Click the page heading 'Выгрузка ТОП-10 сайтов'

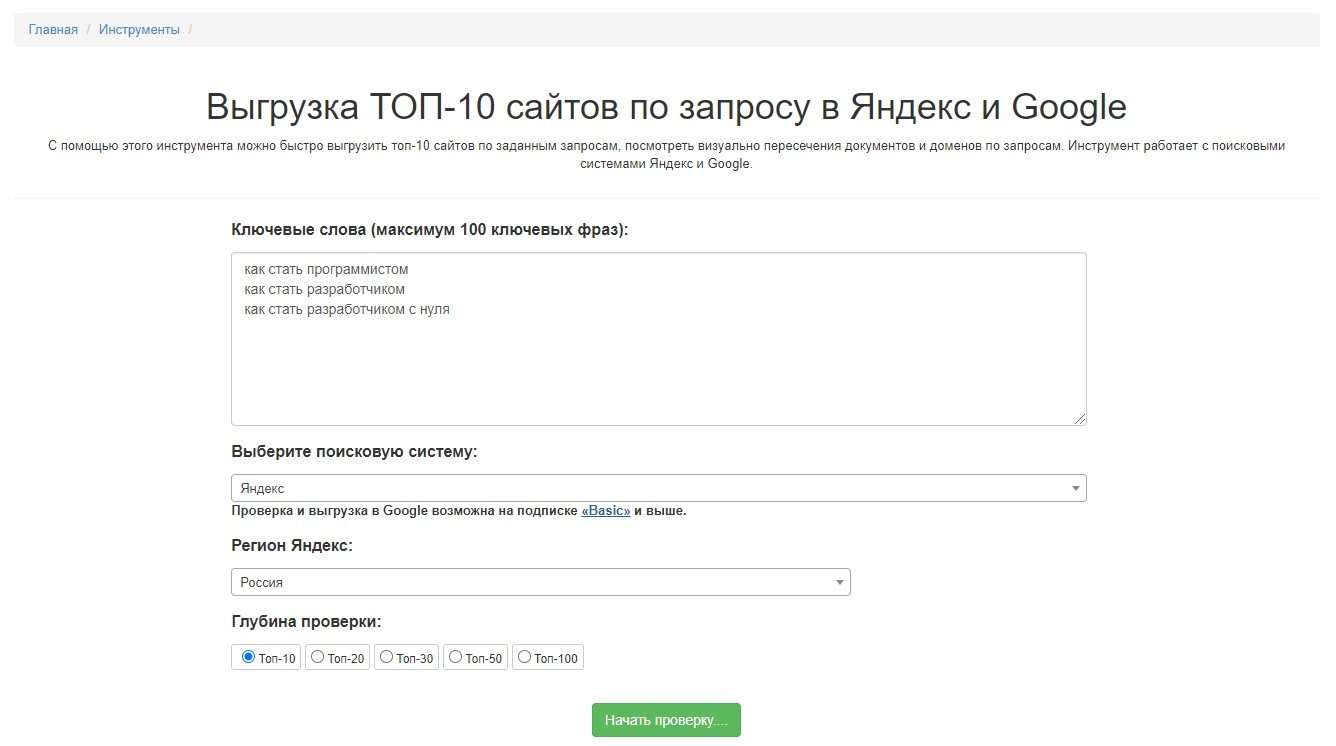pos(666,107)
